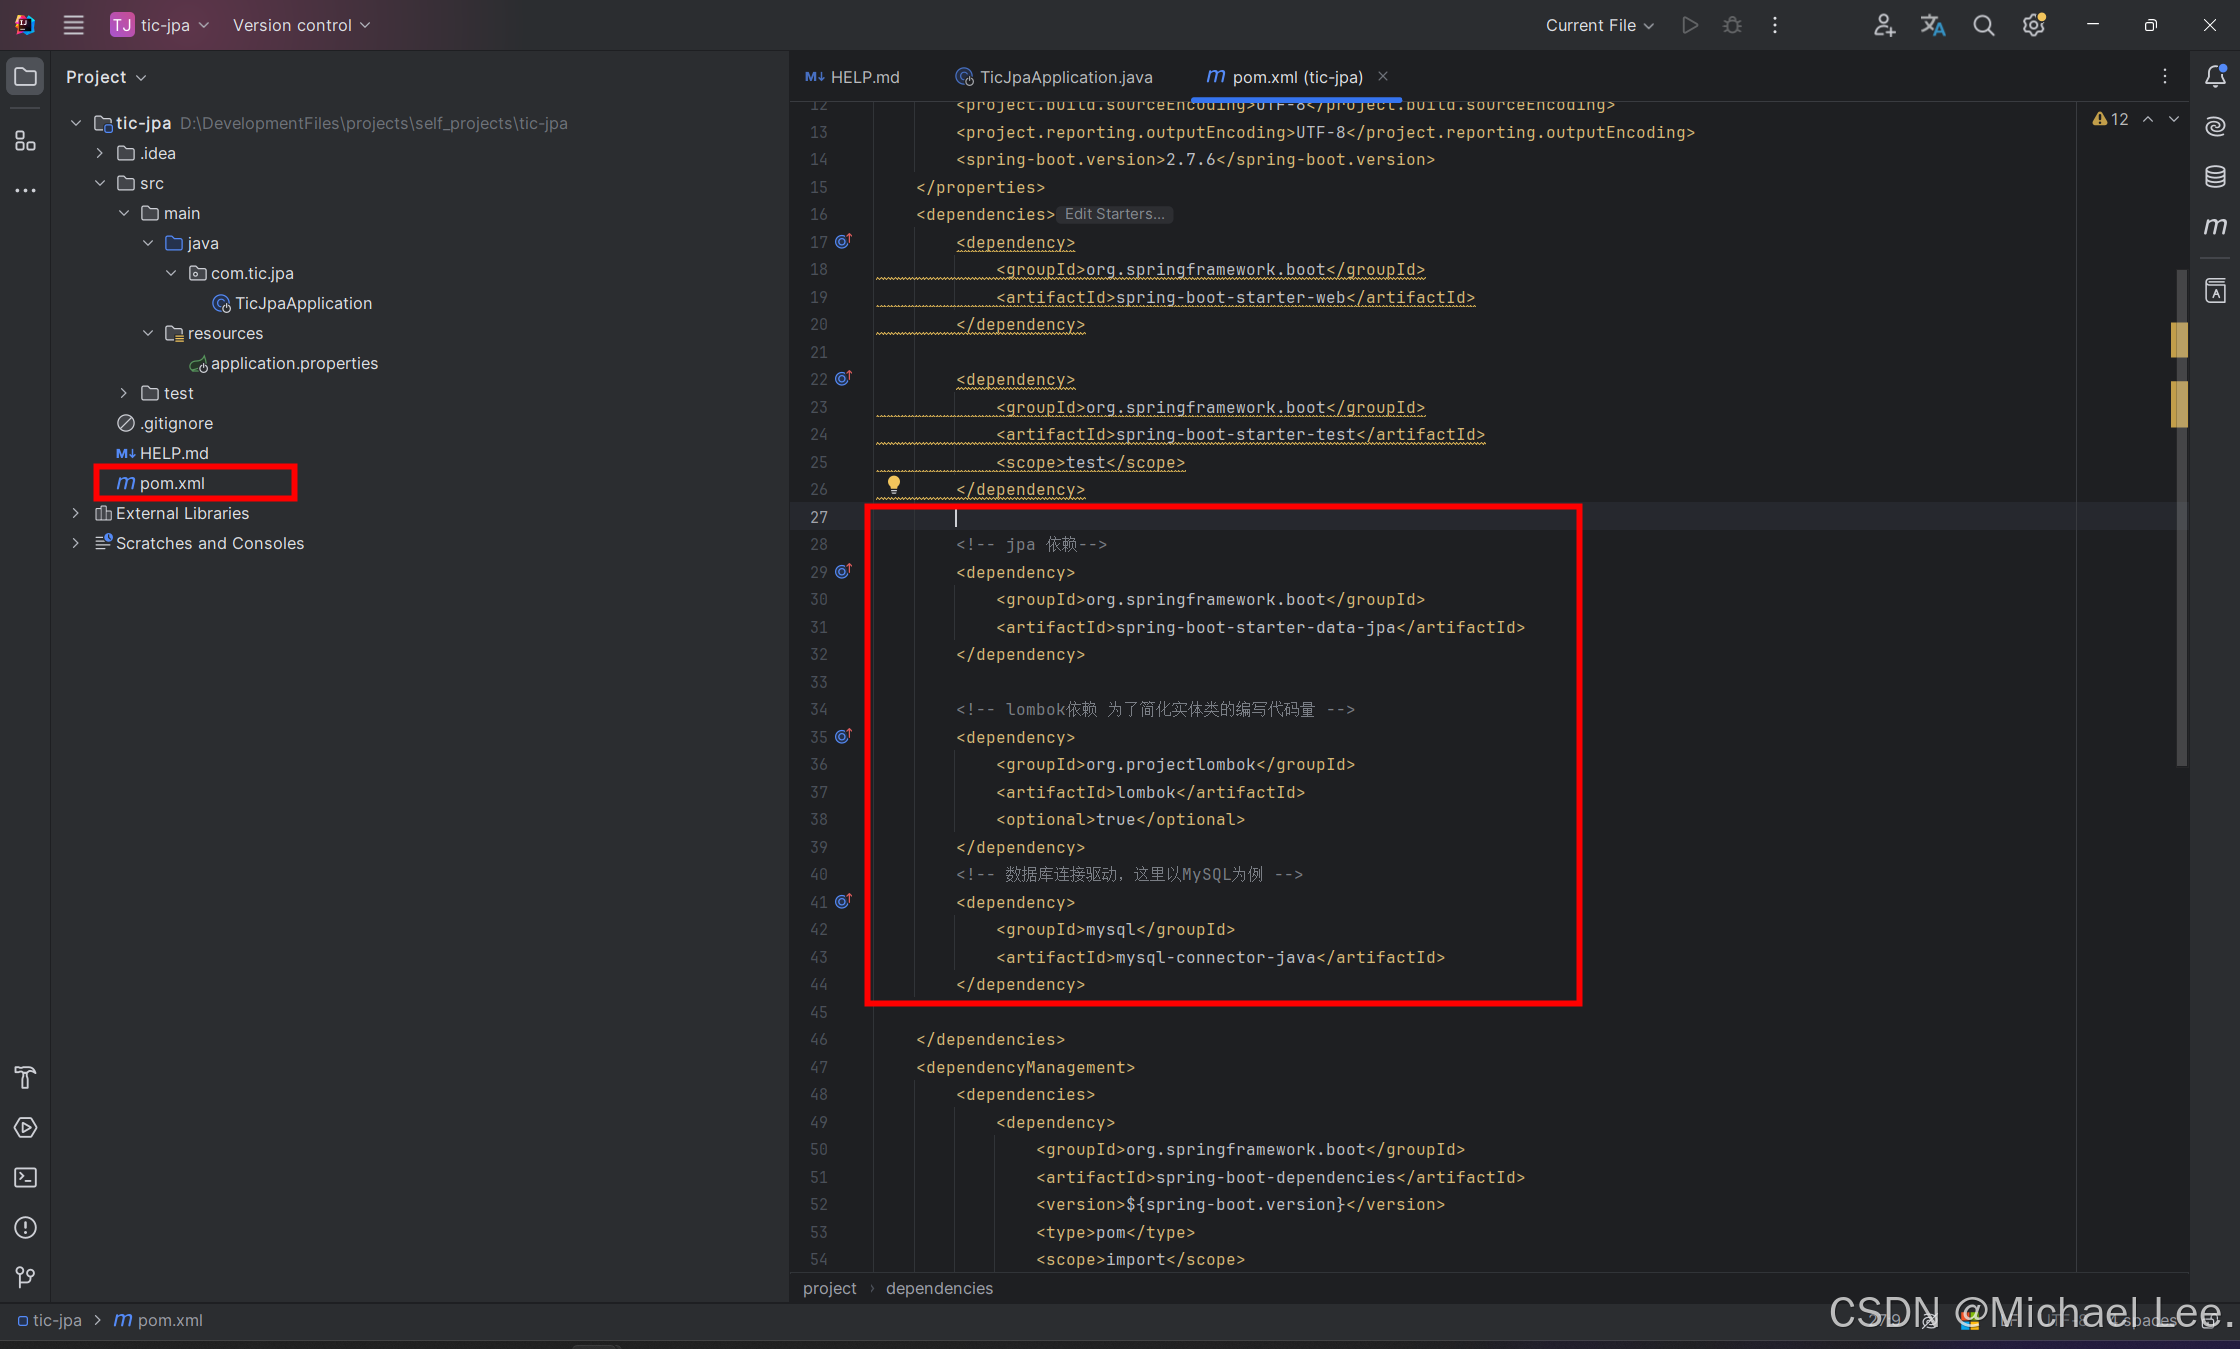Collapse the resources folder
This screenshot has height=1349, width=2240.
tap(148, 333)
